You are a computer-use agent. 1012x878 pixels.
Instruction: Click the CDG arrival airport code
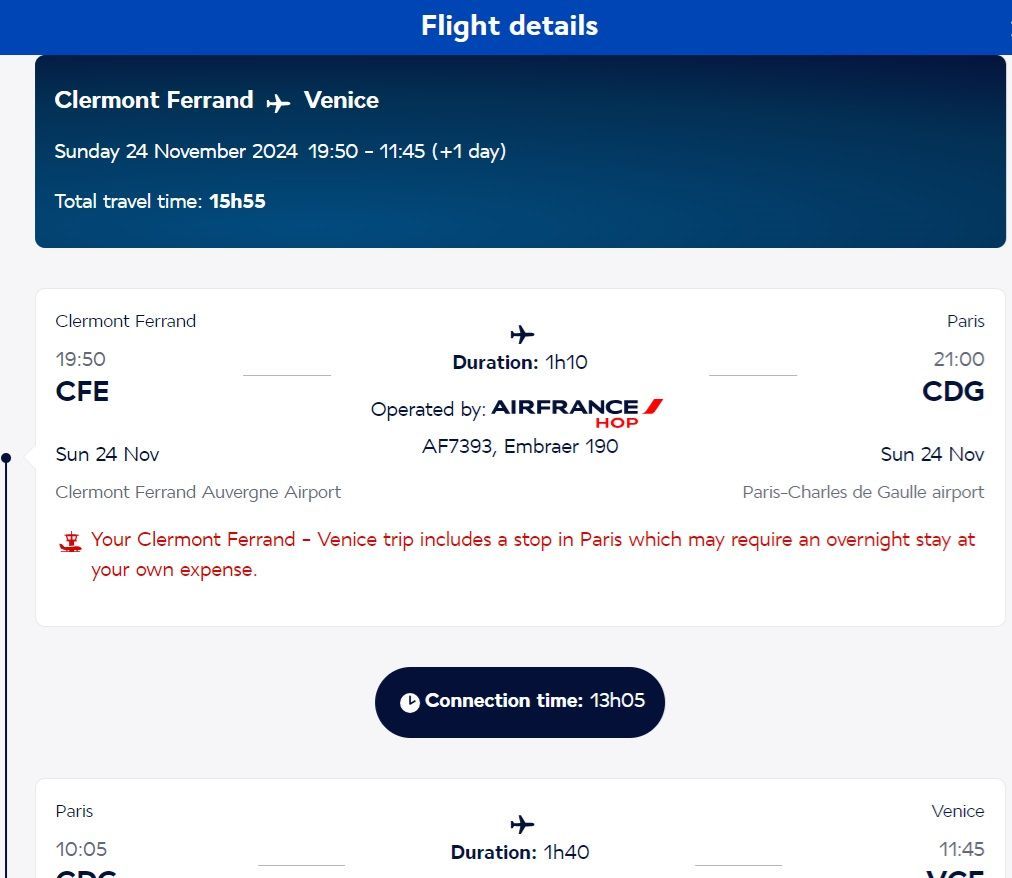click(x=953, y=391)
